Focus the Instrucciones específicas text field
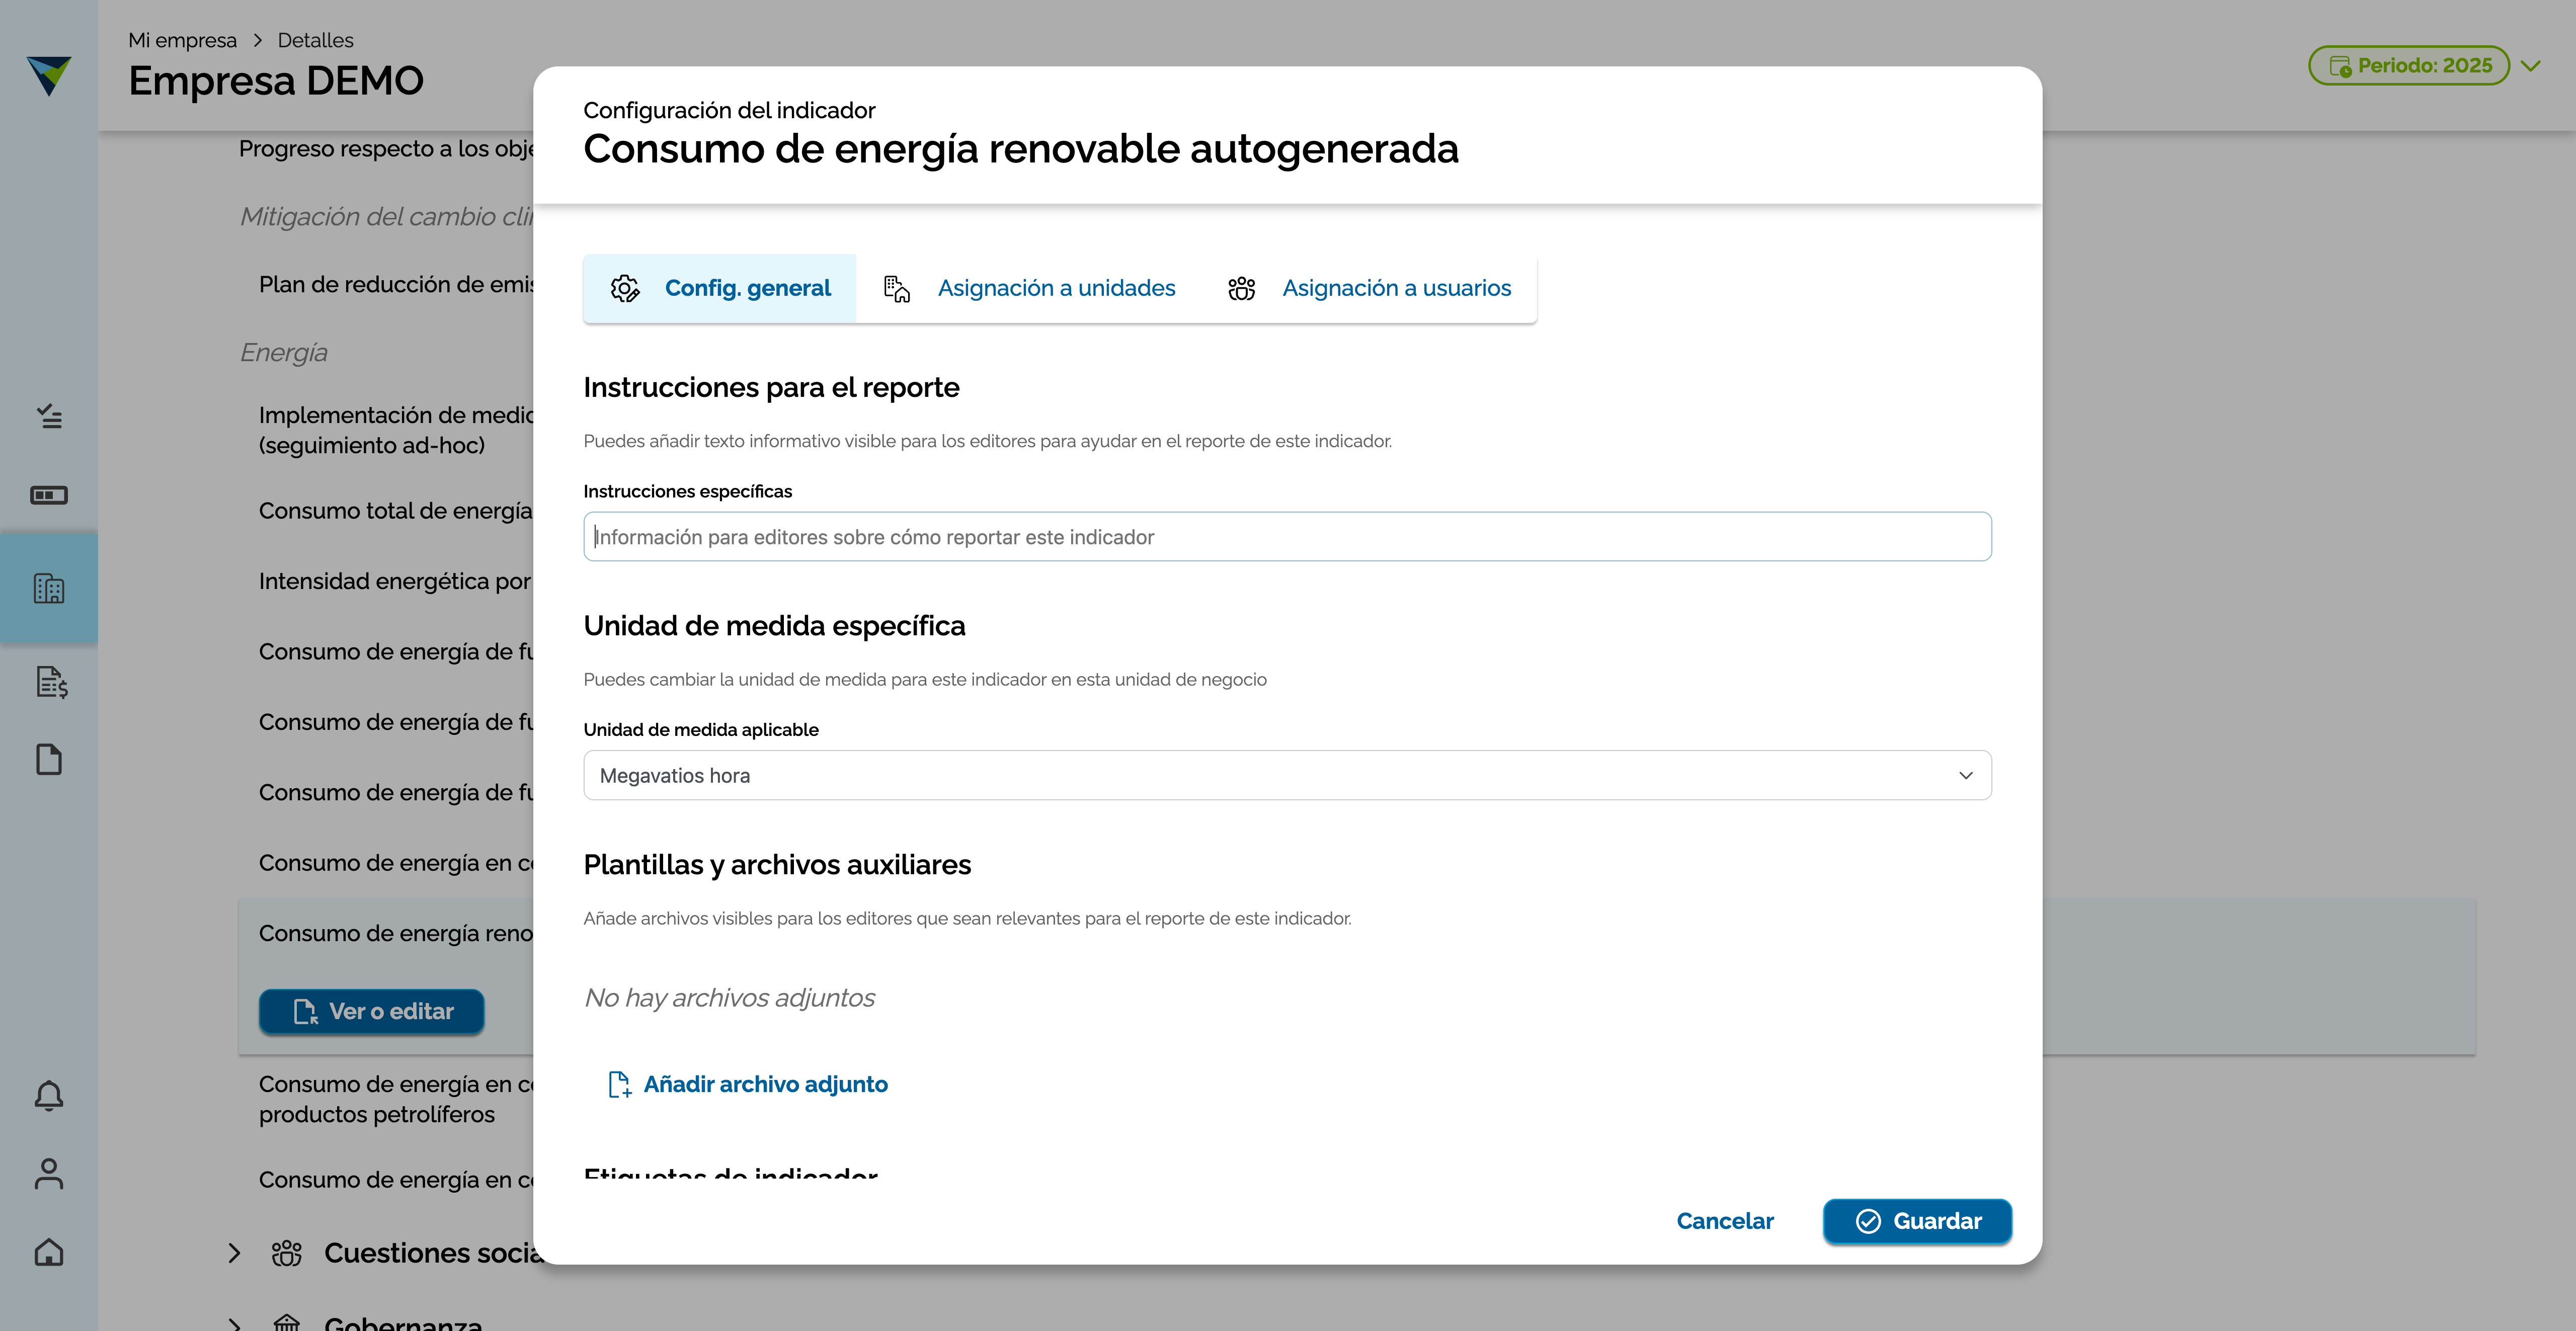 pyautogui.click(x=1287, y=537)
